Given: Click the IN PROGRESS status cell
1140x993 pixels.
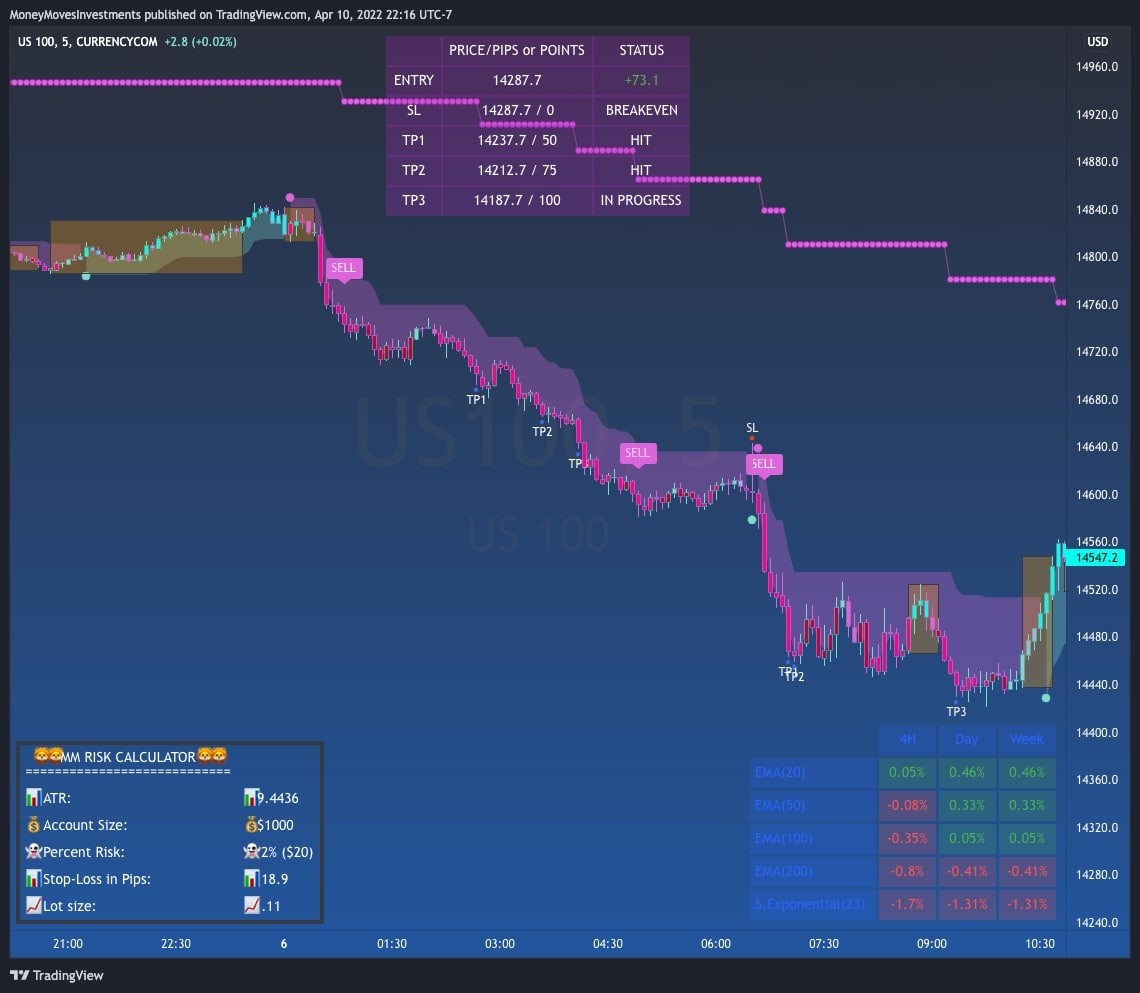Looking at the screenshot, I should click(x=641, y=199).
